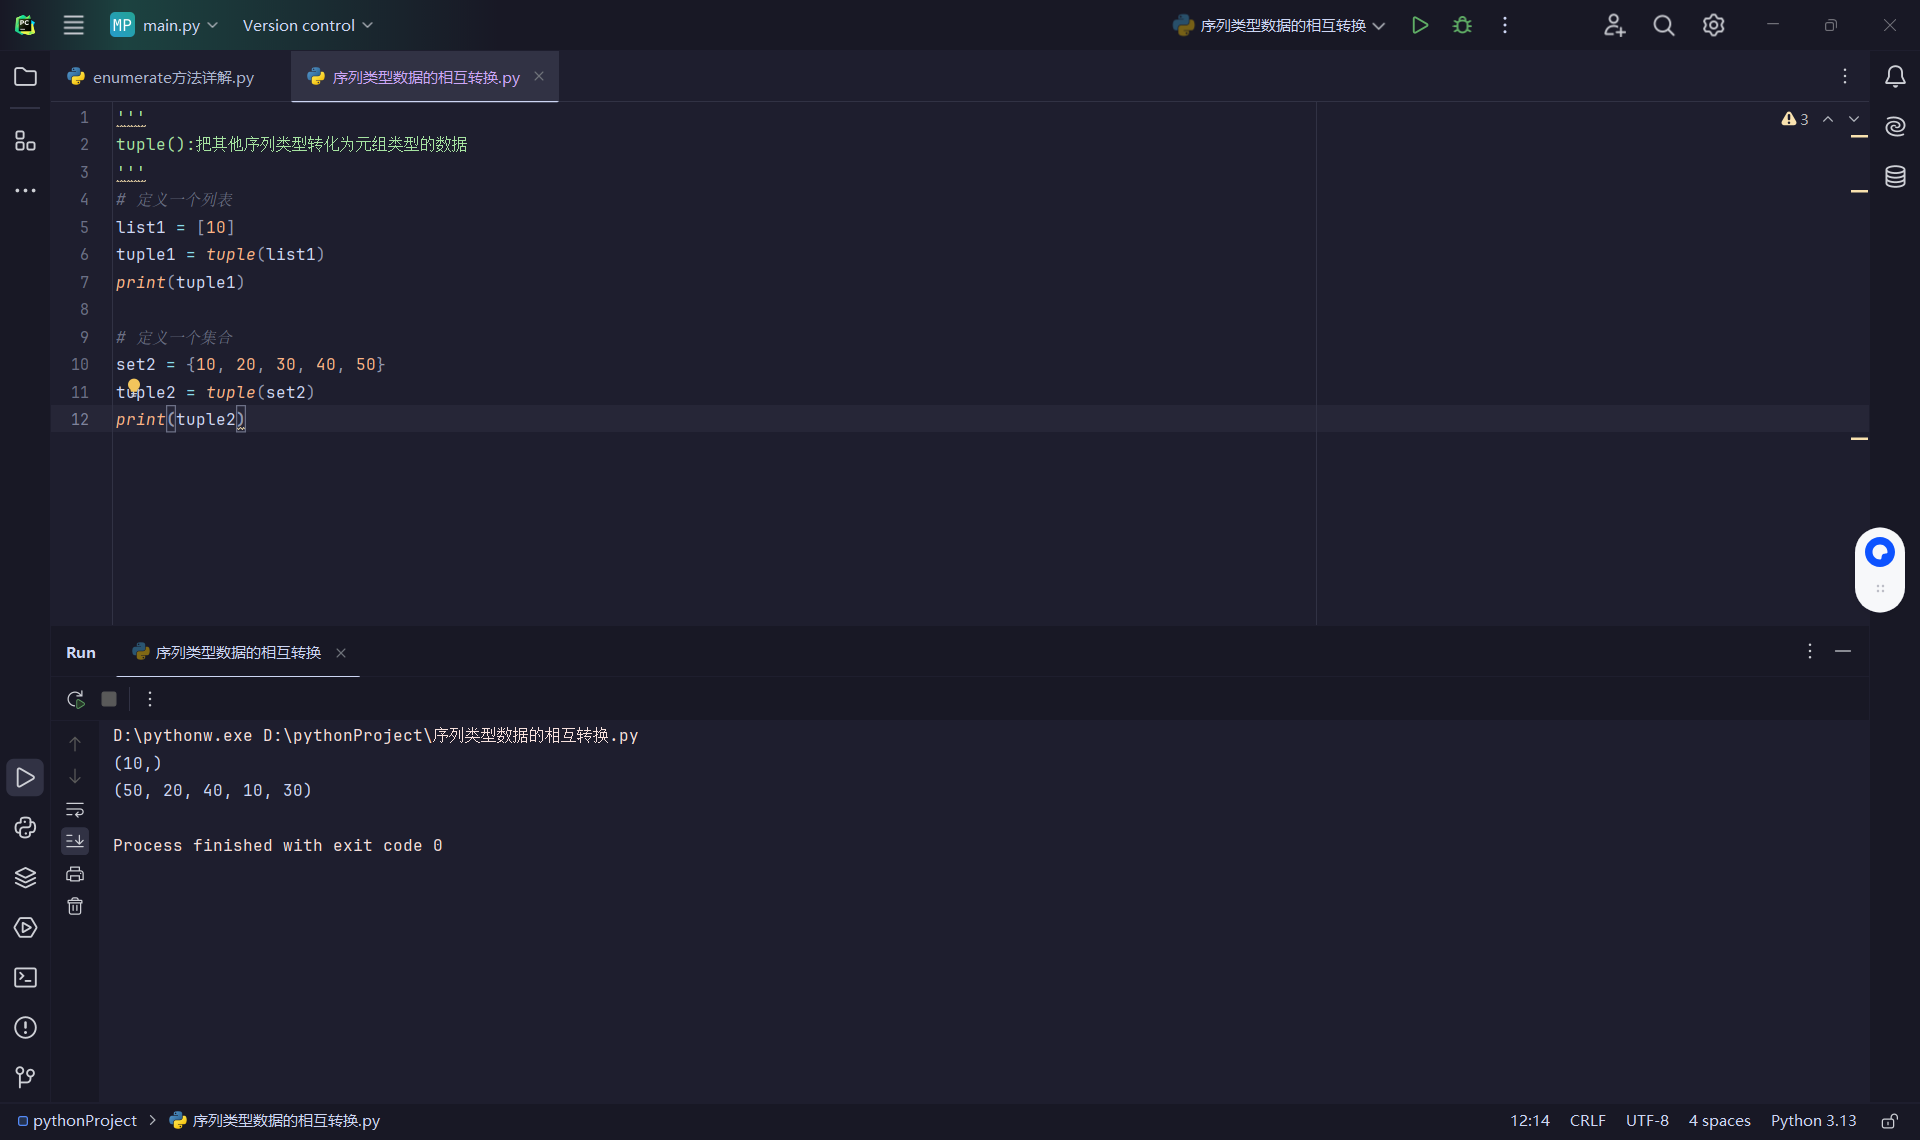Click the warnings count indicator
This screenshot has width=1920, height=1140.
click(1795, 119)
